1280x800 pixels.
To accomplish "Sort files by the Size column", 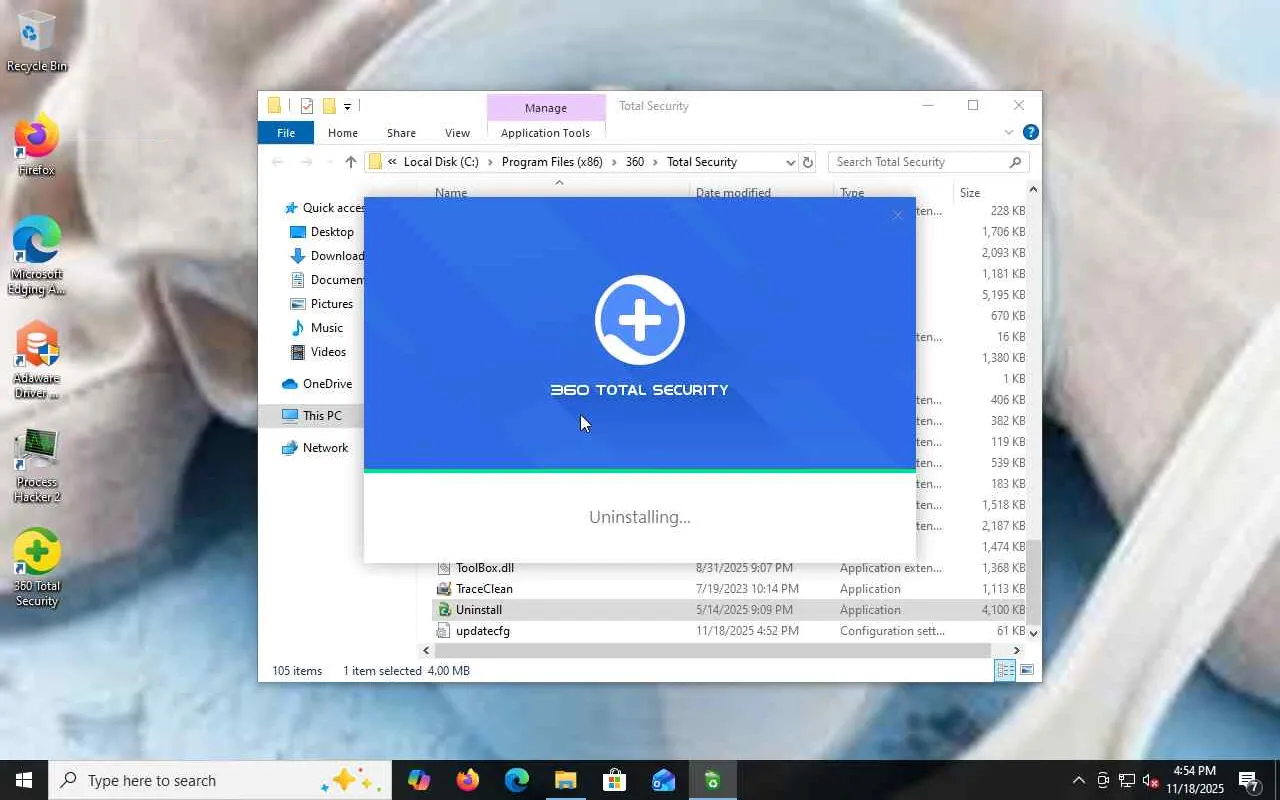I will pos(970,192).
